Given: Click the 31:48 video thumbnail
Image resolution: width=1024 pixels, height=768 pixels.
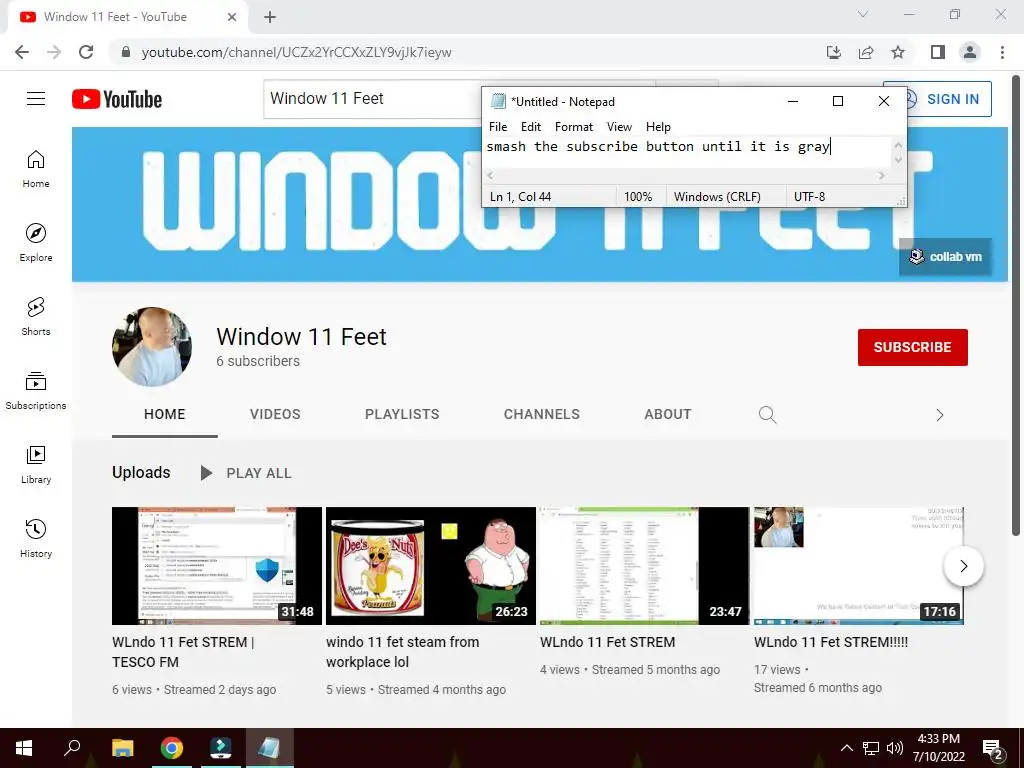Looking at the screenshot, I should pos(217,566).
